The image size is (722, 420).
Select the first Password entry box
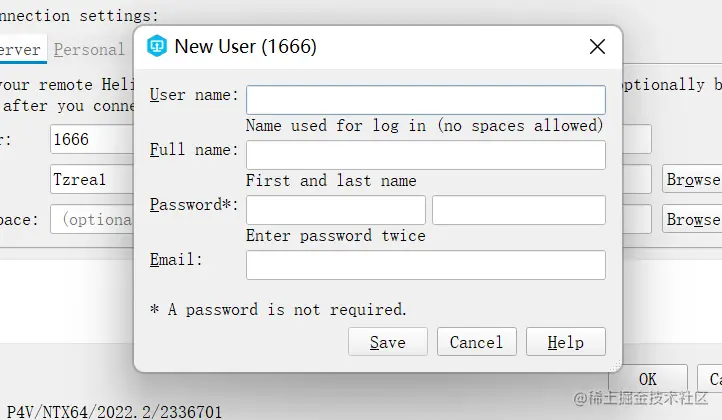(x=335, y=210)
